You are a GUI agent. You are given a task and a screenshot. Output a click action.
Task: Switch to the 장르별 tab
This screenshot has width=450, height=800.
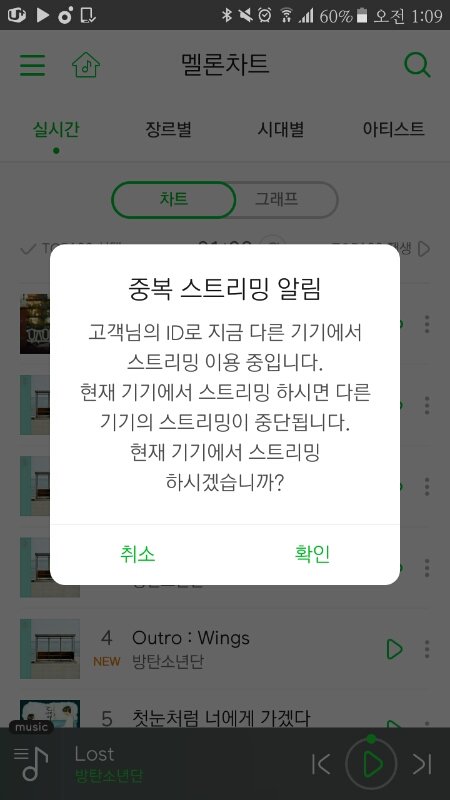coord(168,129)
